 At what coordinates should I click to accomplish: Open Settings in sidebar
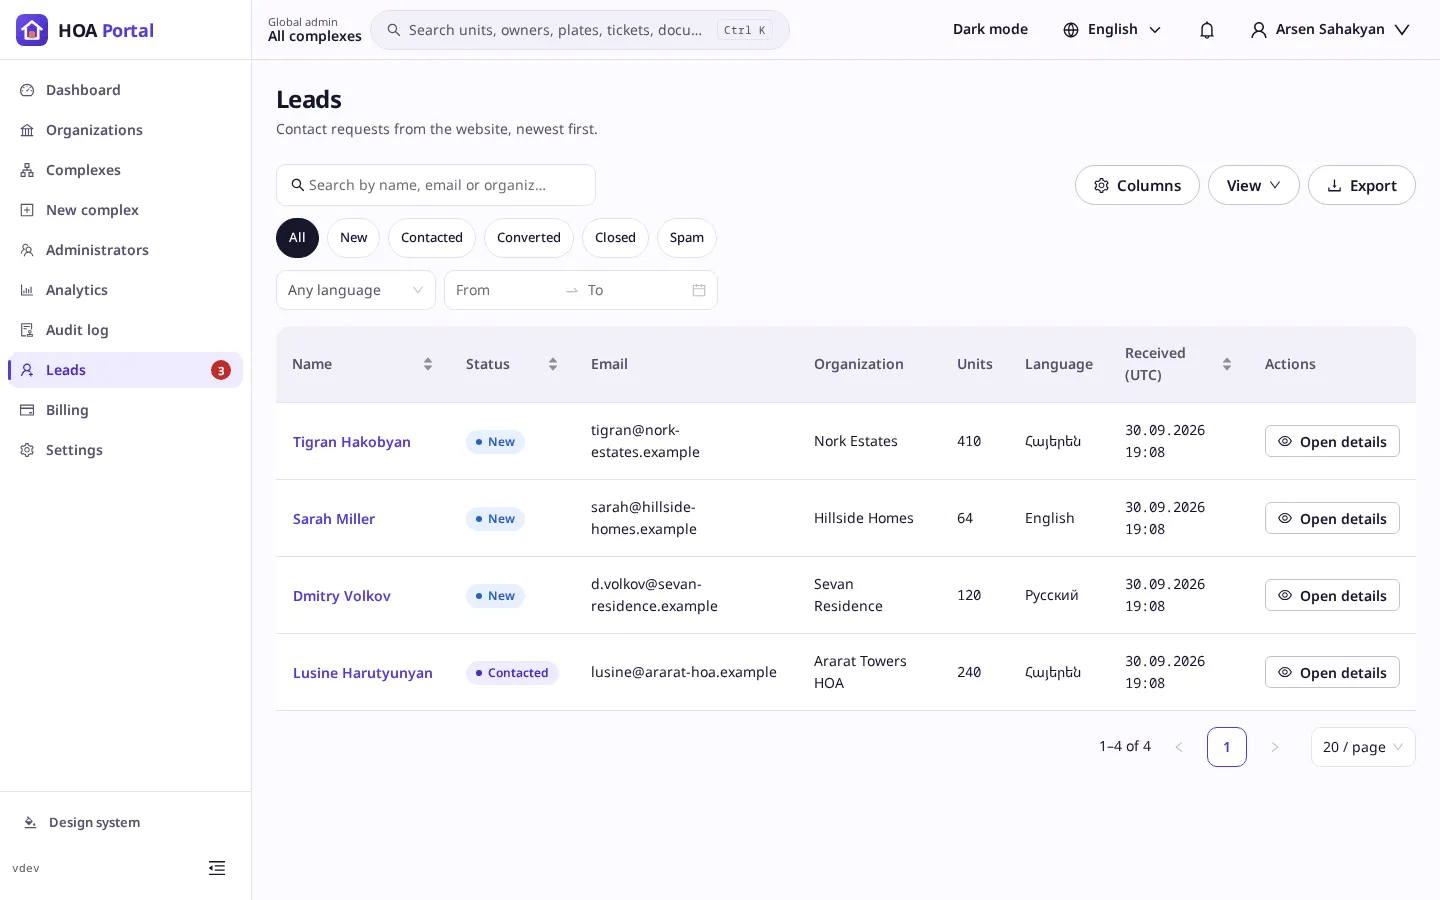tap(125, 450)
